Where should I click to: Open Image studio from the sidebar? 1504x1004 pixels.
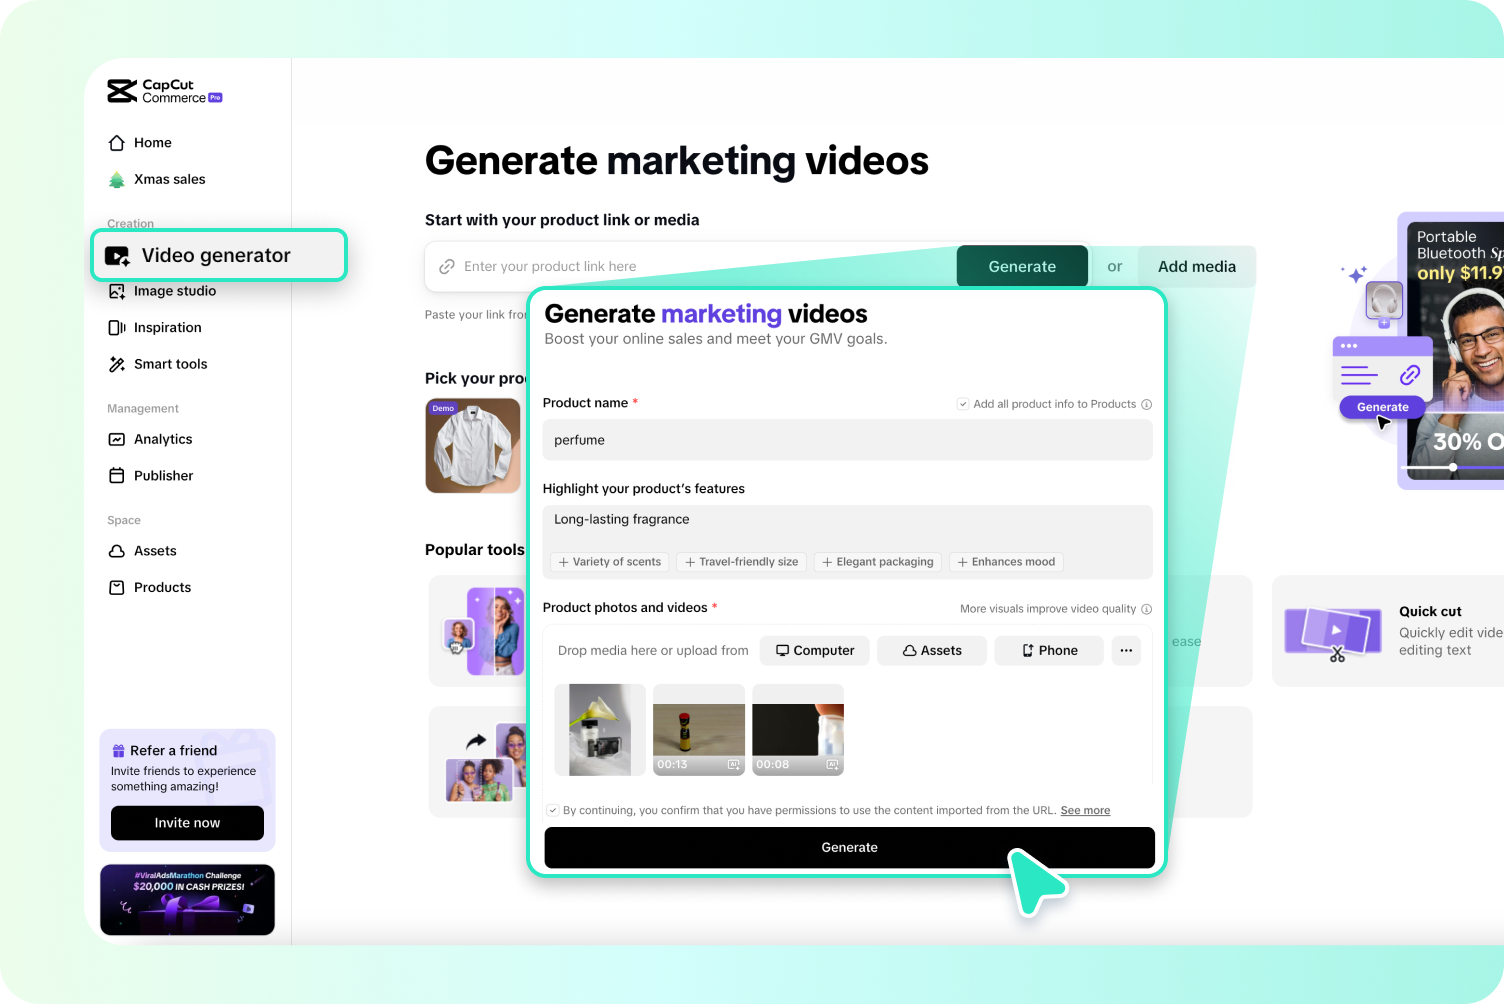175,291
